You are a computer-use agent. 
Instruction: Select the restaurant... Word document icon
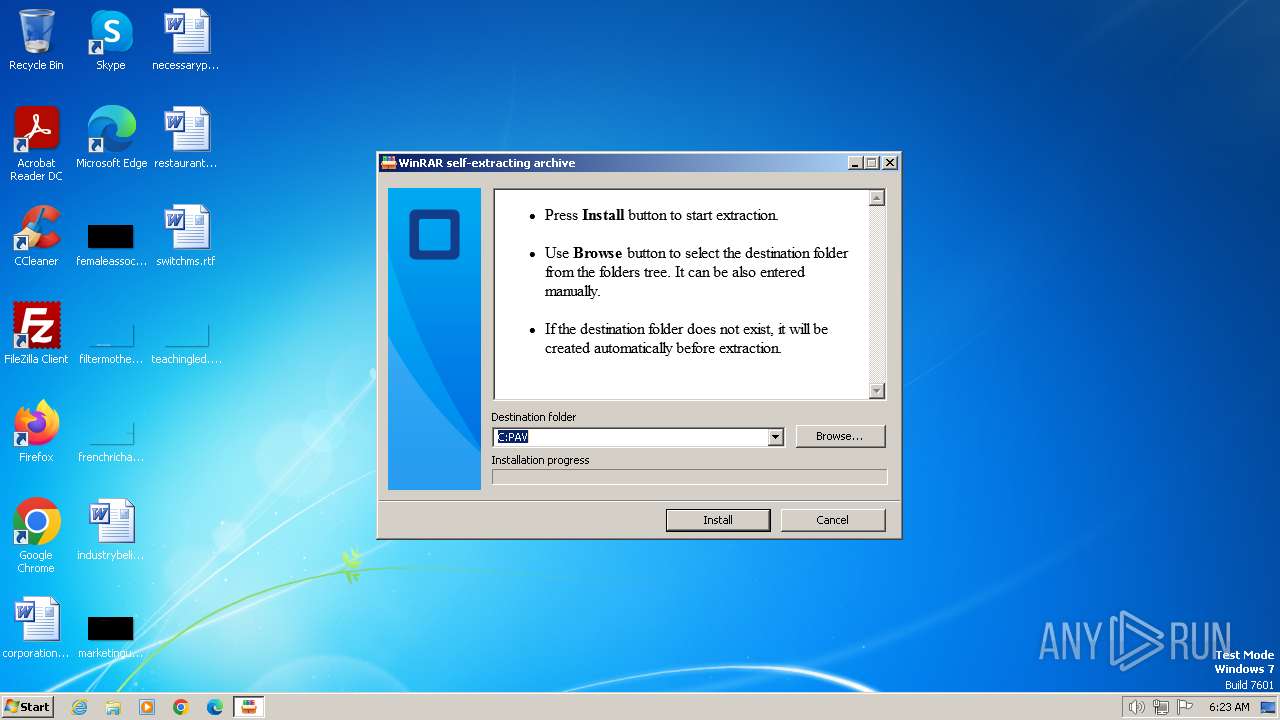tap(186, 138)
